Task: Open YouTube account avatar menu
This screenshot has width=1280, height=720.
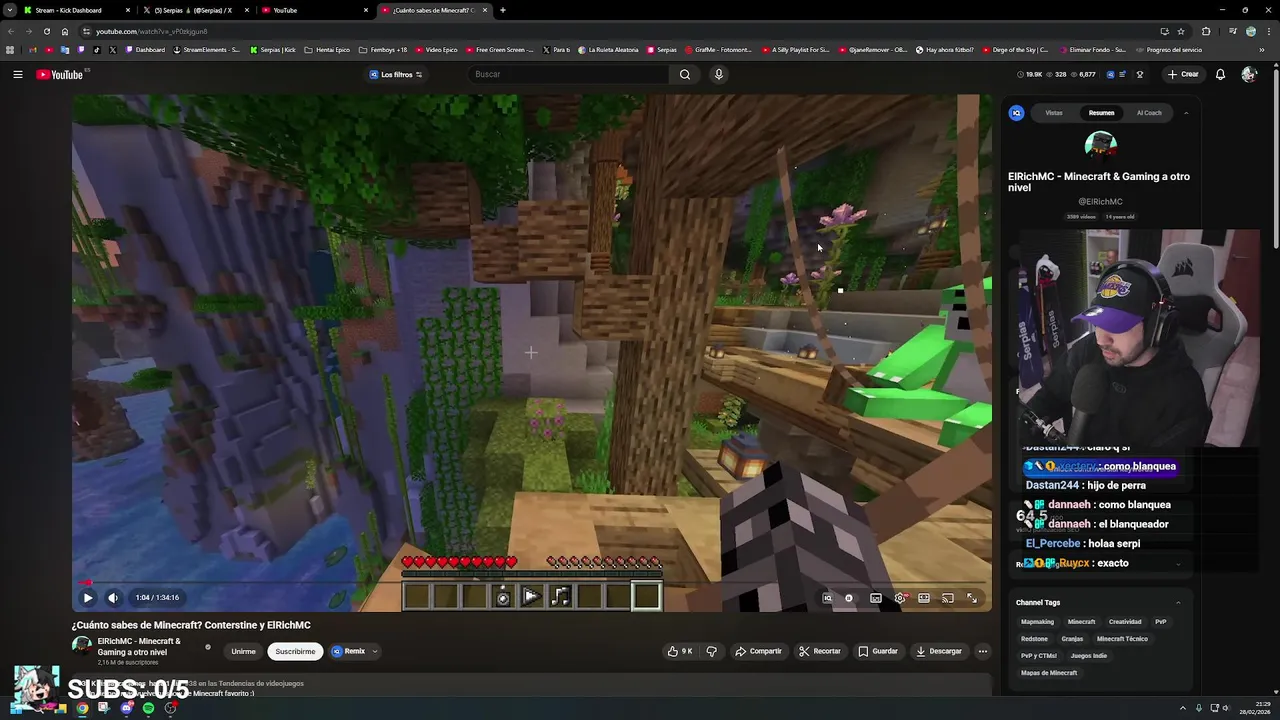Action: click(x=1248, y=74)
